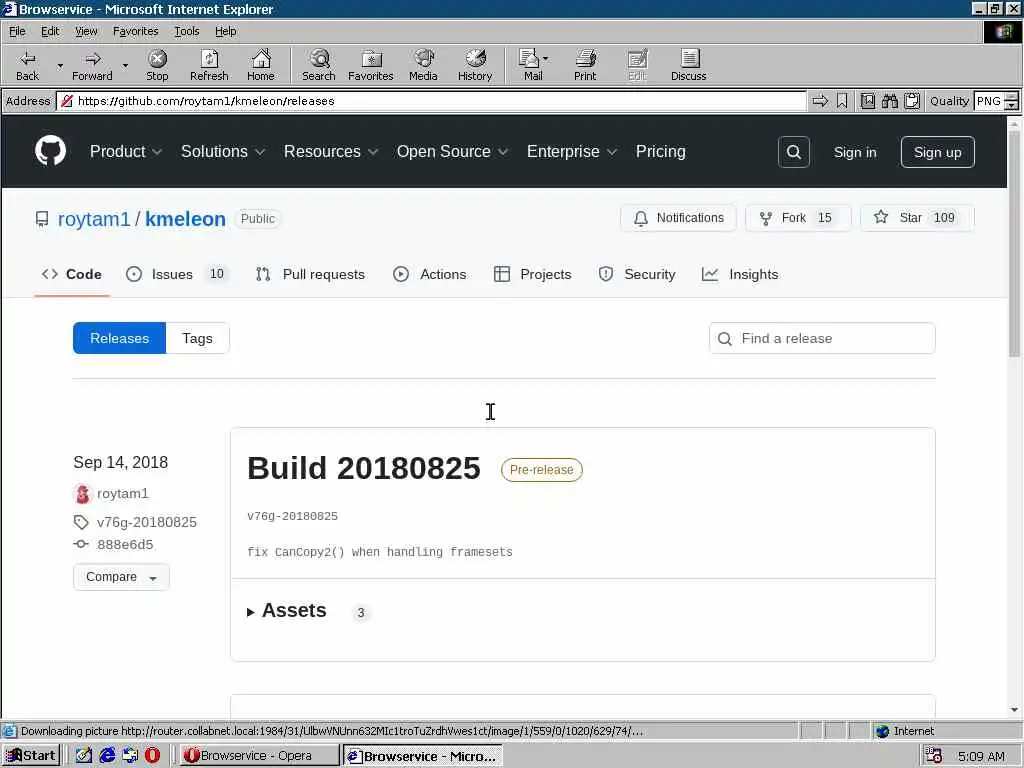This screenshot has width=1024, height=768.
Task: Click the Forward toolbar button
Action: (92, 65)
